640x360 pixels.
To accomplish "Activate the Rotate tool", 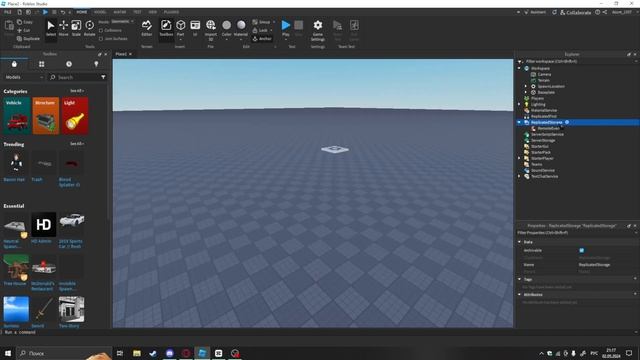I will (x=89, y=28).
